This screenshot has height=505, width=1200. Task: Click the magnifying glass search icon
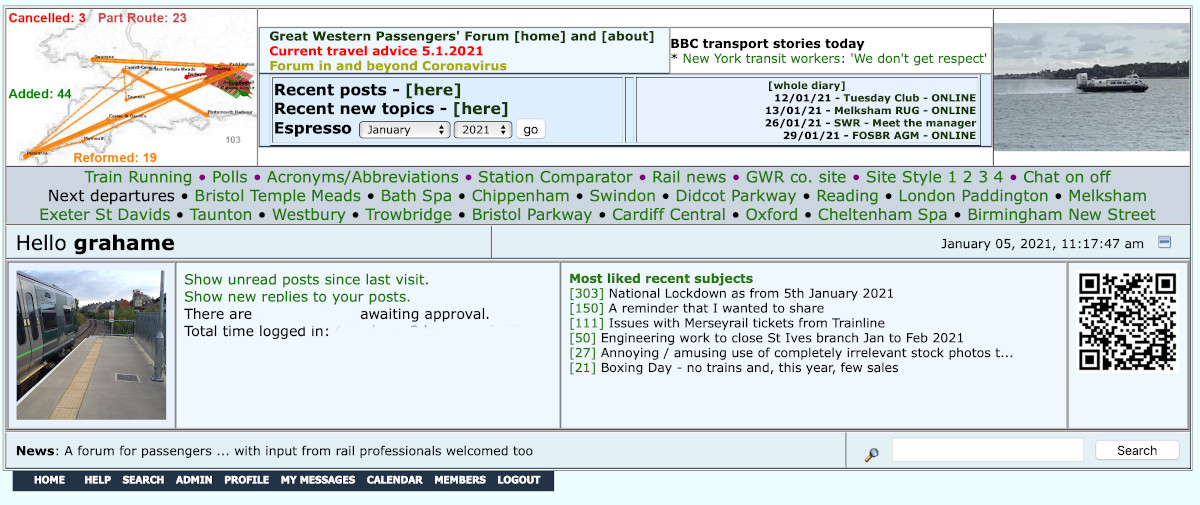[871, 454]
